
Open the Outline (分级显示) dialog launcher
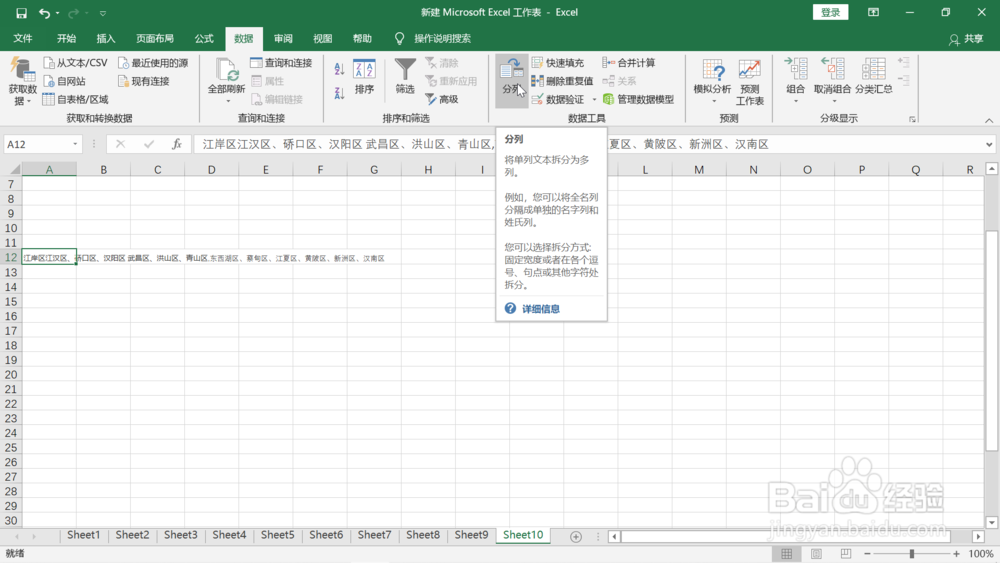pos(912,119)
